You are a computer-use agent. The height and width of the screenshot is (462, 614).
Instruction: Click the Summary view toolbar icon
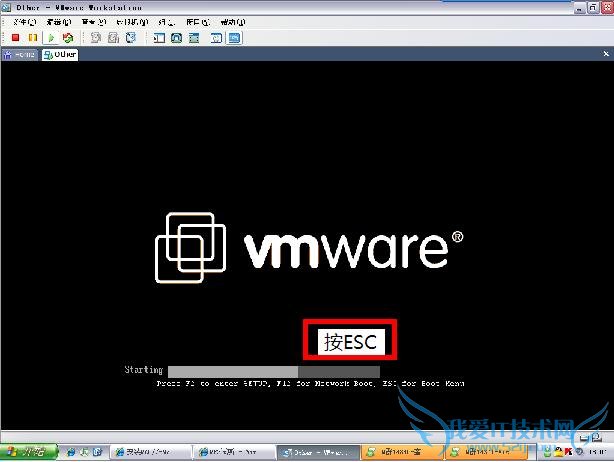216,38
